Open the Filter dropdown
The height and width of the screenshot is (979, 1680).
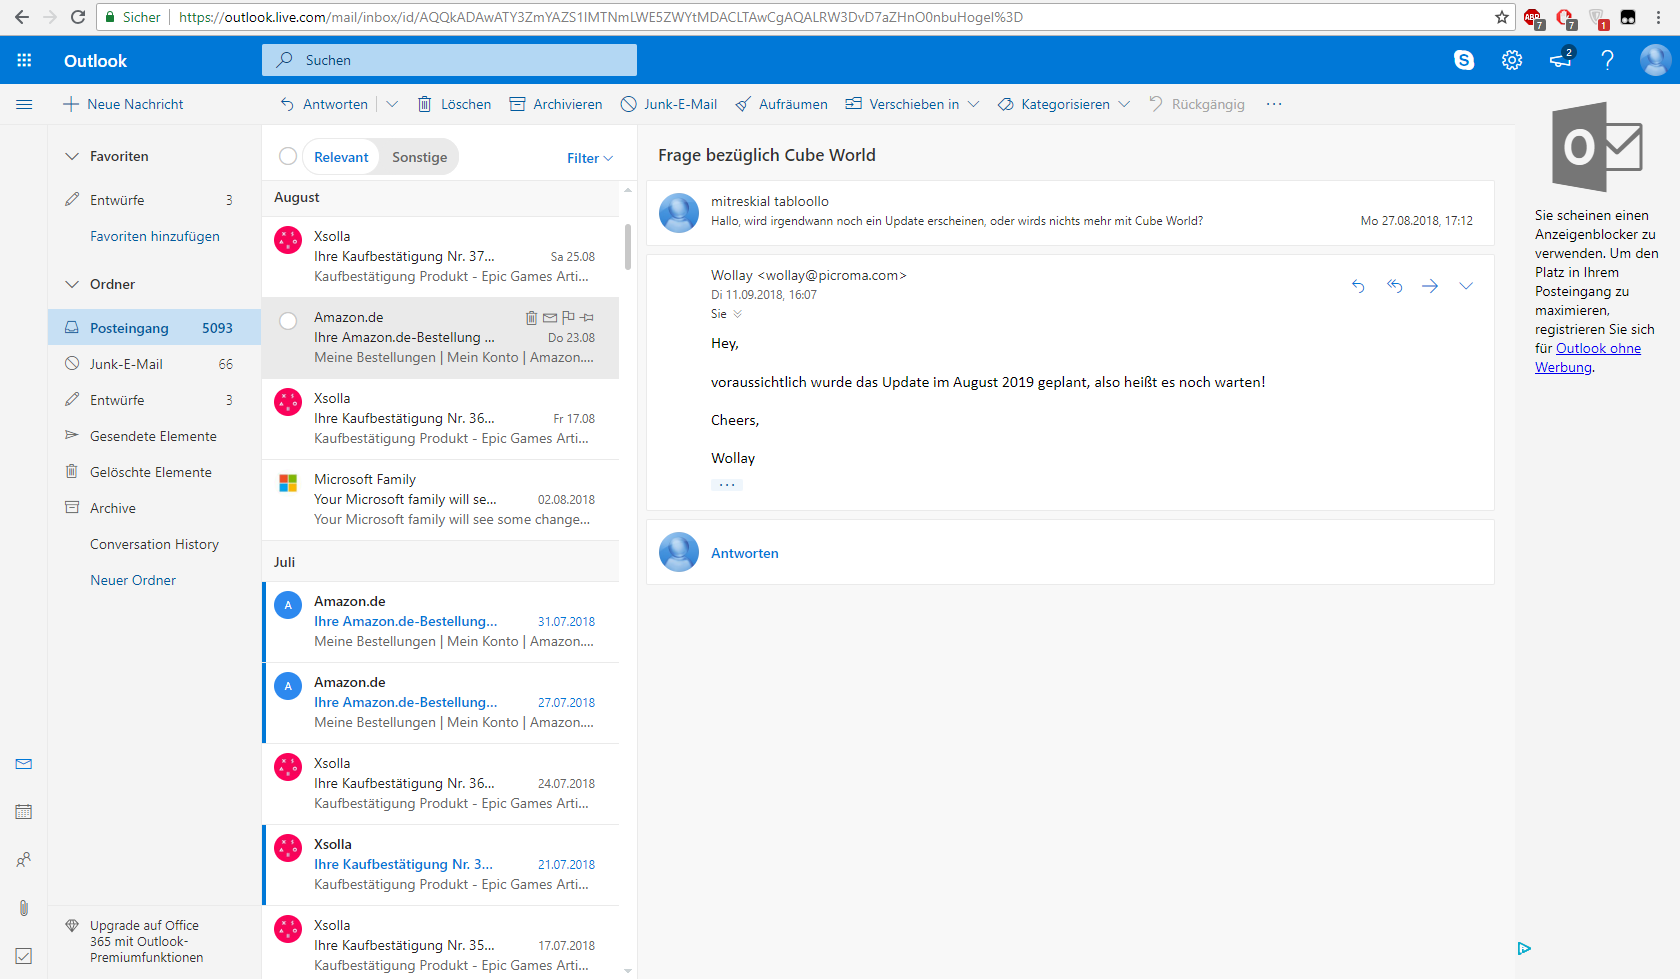(589, 158)
